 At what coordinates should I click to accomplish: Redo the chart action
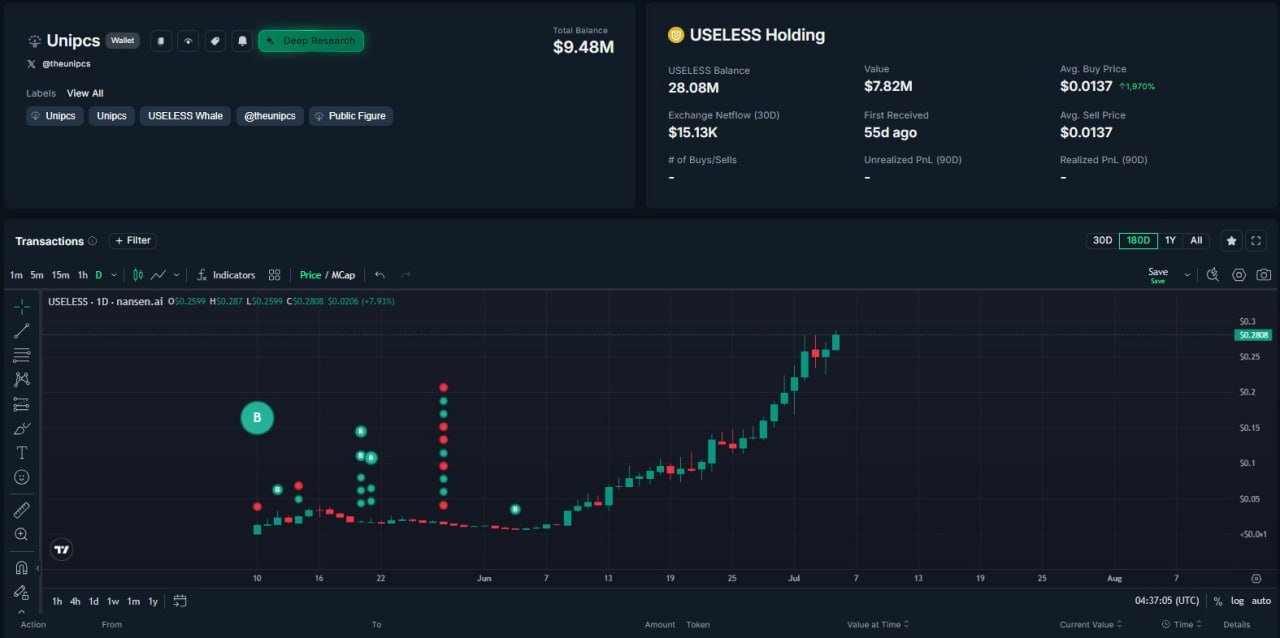(405, 275)
